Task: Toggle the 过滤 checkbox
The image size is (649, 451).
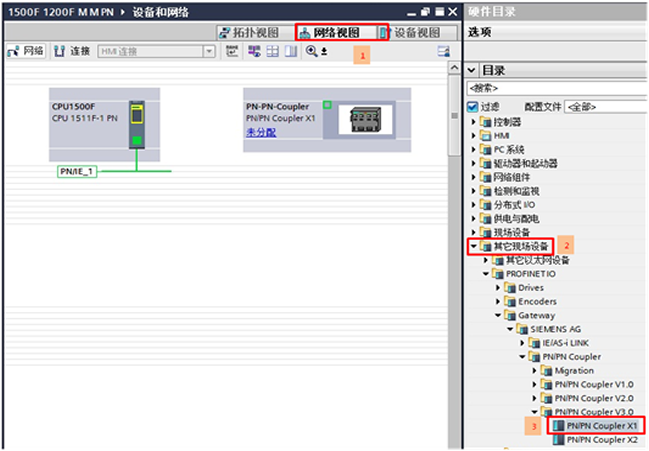Action: 473,107
